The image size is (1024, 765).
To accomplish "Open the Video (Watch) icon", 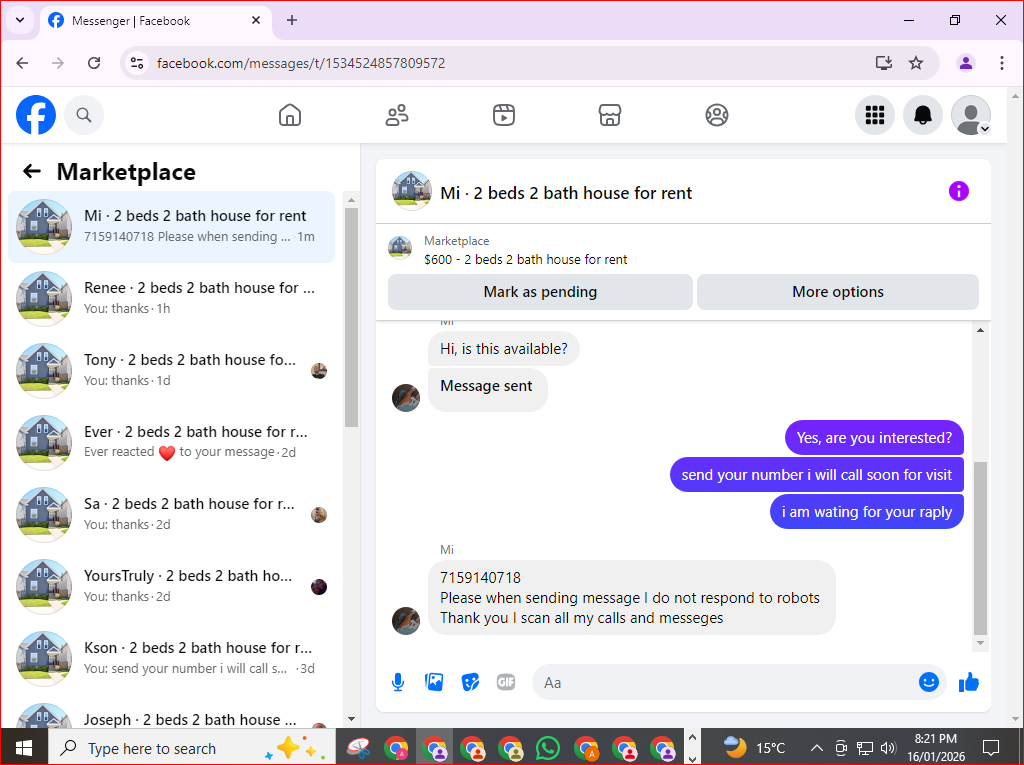I will pos(504,115).
